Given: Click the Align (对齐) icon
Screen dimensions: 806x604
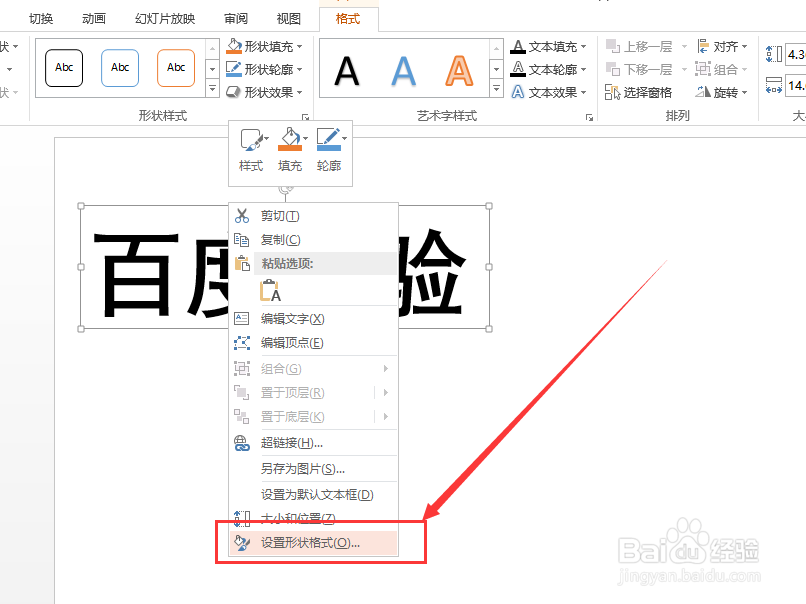Looking at the screenshot, I should pos(703,46).
